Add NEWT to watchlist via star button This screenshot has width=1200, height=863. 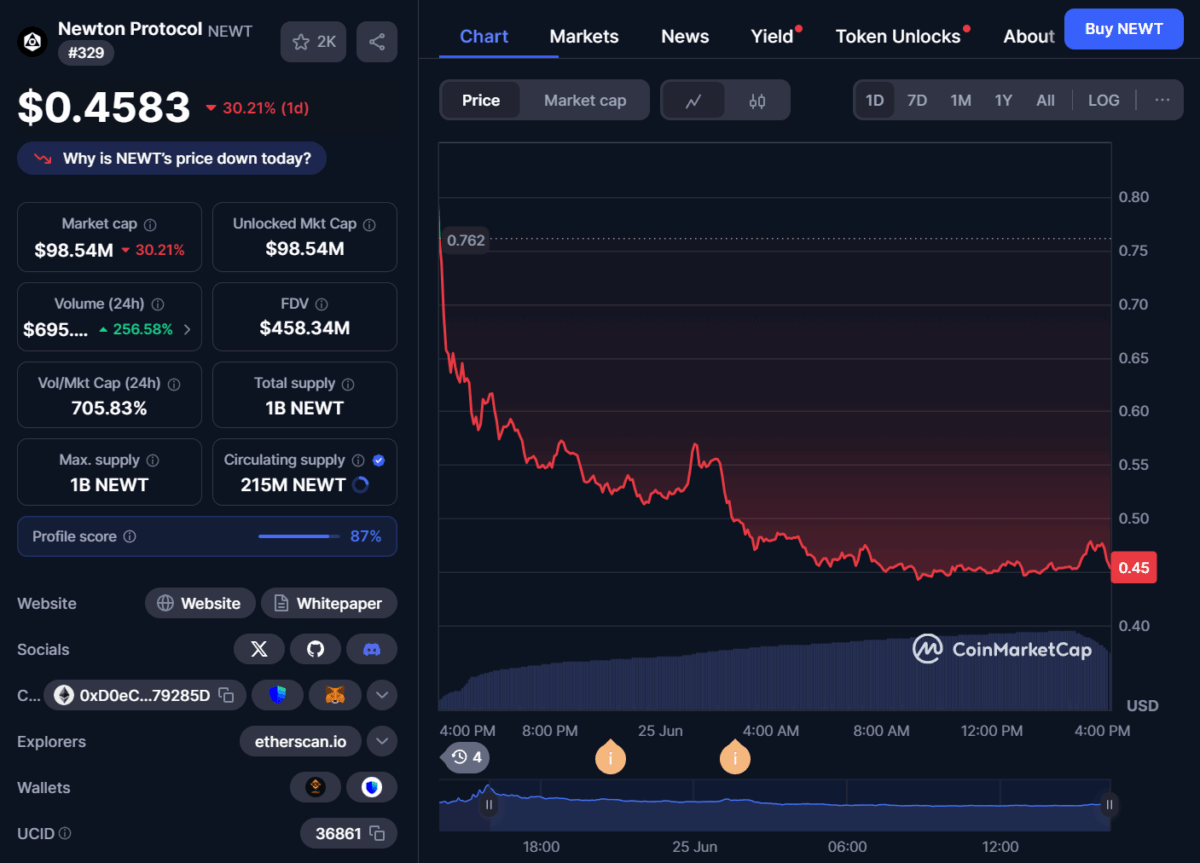click(x=314, y=42)
